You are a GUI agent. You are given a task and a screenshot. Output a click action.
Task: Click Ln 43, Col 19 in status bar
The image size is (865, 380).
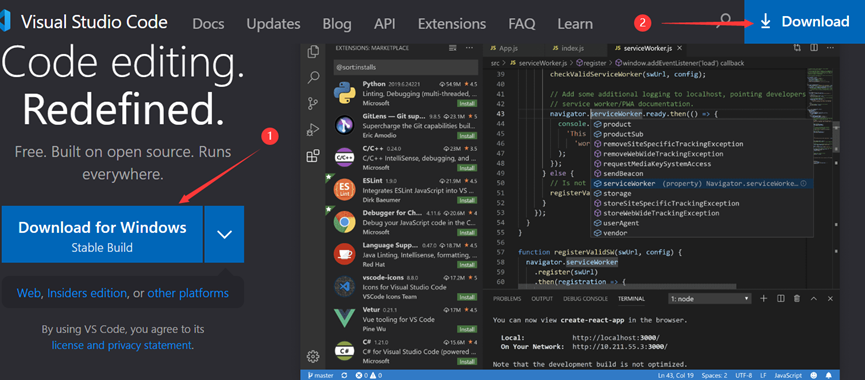click(x=675, y=375)
